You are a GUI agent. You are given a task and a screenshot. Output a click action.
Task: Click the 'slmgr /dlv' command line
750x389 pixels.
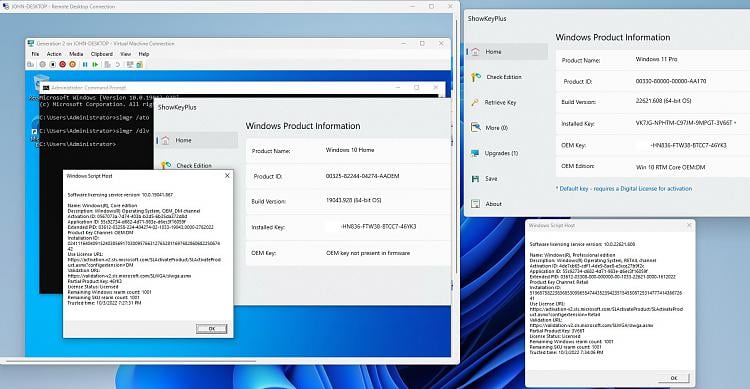94,131
